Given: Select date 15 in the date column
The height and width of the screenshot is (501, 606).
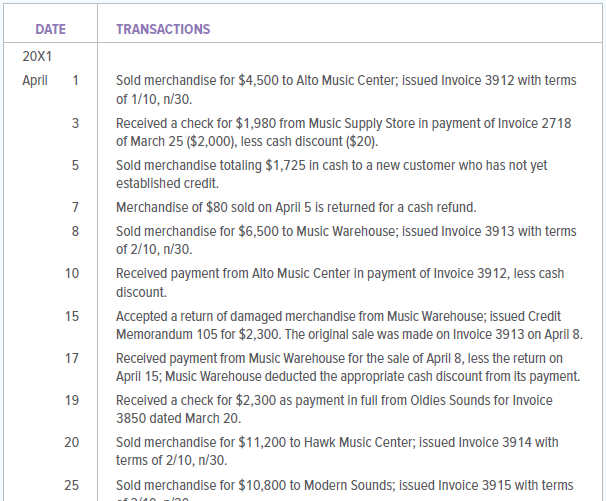Looking at the screenshot, I should pyautogui.click(x=72, y=316).
